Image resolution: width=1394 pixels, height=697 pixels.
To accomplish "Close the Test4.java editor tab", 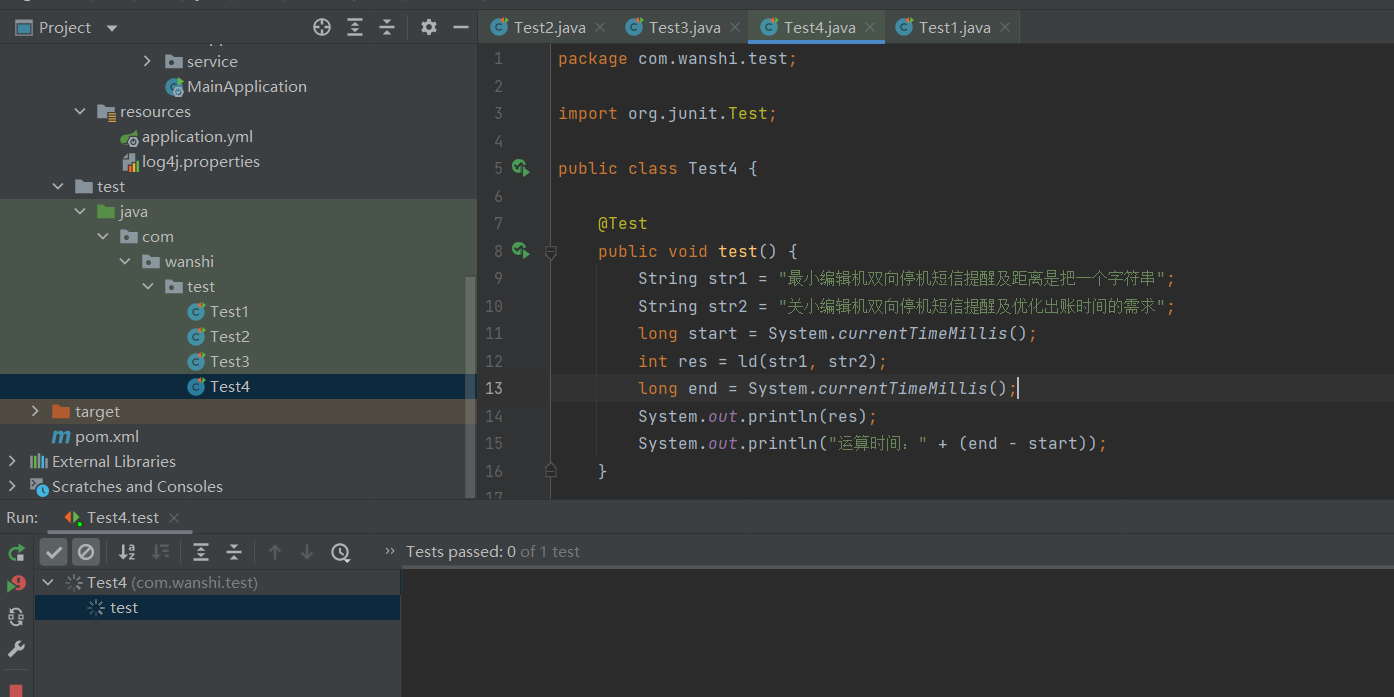I will coord(870,27).
